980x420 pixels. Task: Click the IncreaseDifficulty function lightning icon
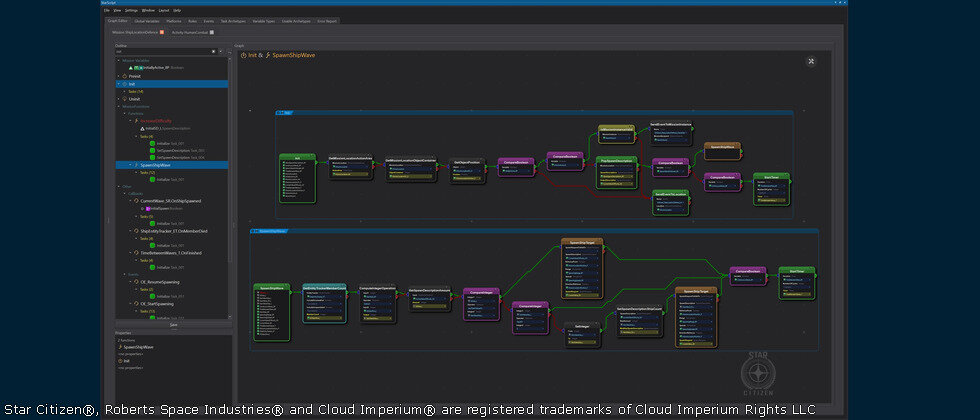point(136,121)
